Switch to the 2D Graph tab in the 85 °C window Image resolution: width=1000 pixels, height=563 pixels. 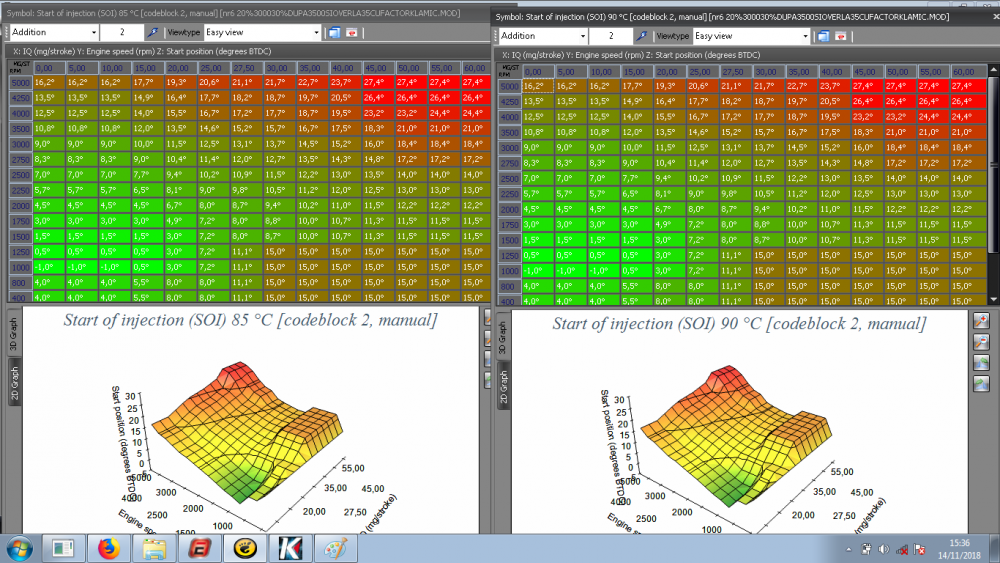pos(14,383)
